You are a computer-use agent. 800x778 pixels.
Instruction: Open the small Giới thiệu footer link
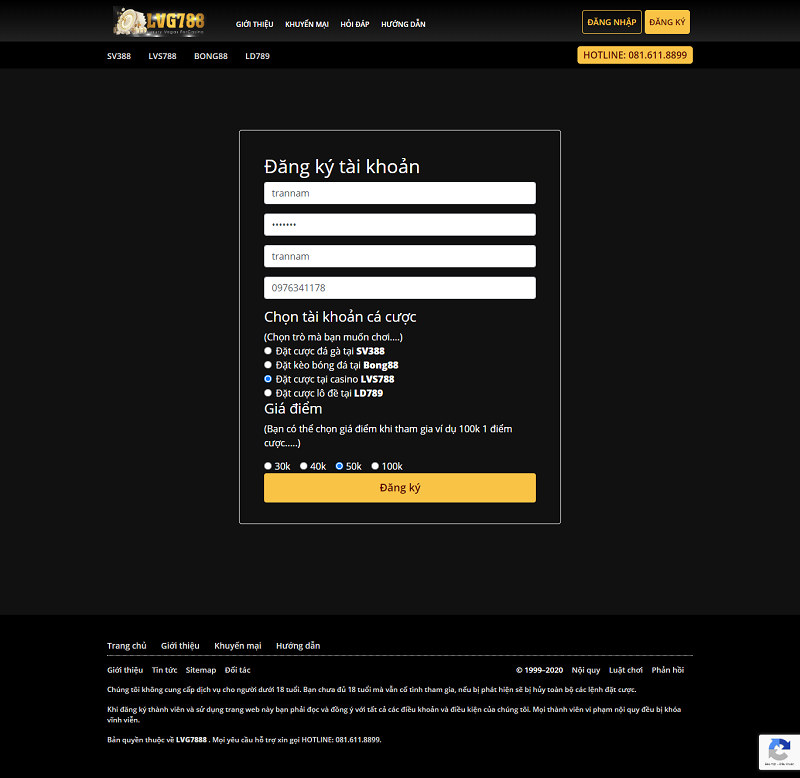(x=125, y=670)
